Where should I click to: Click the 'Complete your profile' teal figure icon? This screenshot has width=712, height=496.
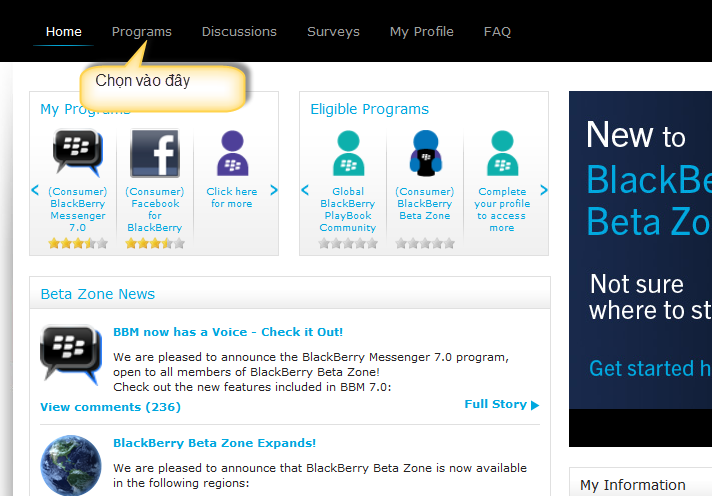click(502, 153)
